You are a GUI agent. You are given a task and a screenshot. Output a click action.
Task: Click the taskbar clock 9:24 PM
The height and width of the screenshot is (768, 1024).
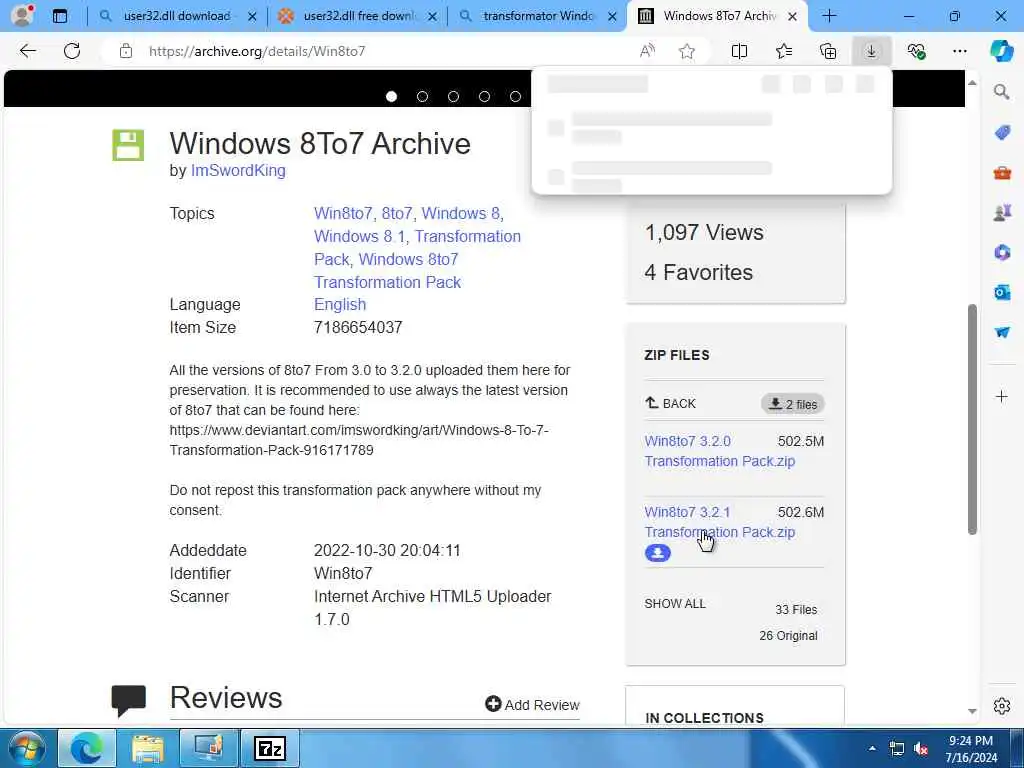971,741
